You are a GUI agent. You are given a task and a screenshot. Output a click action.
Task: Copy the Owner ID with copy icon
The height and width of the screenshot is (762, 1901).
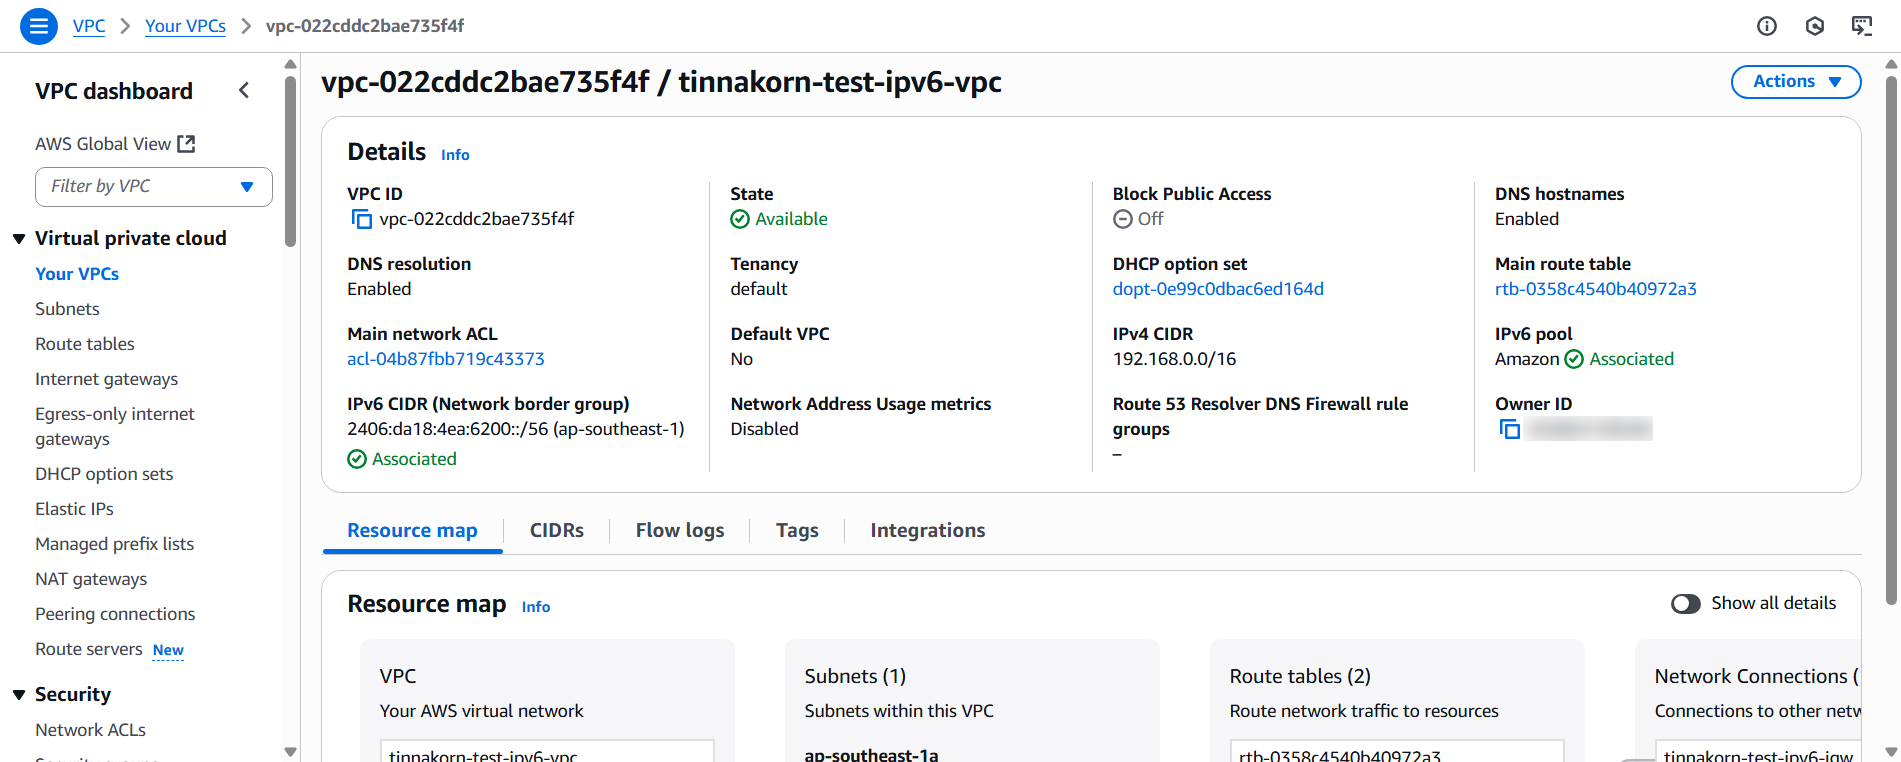click(1510, 429)
